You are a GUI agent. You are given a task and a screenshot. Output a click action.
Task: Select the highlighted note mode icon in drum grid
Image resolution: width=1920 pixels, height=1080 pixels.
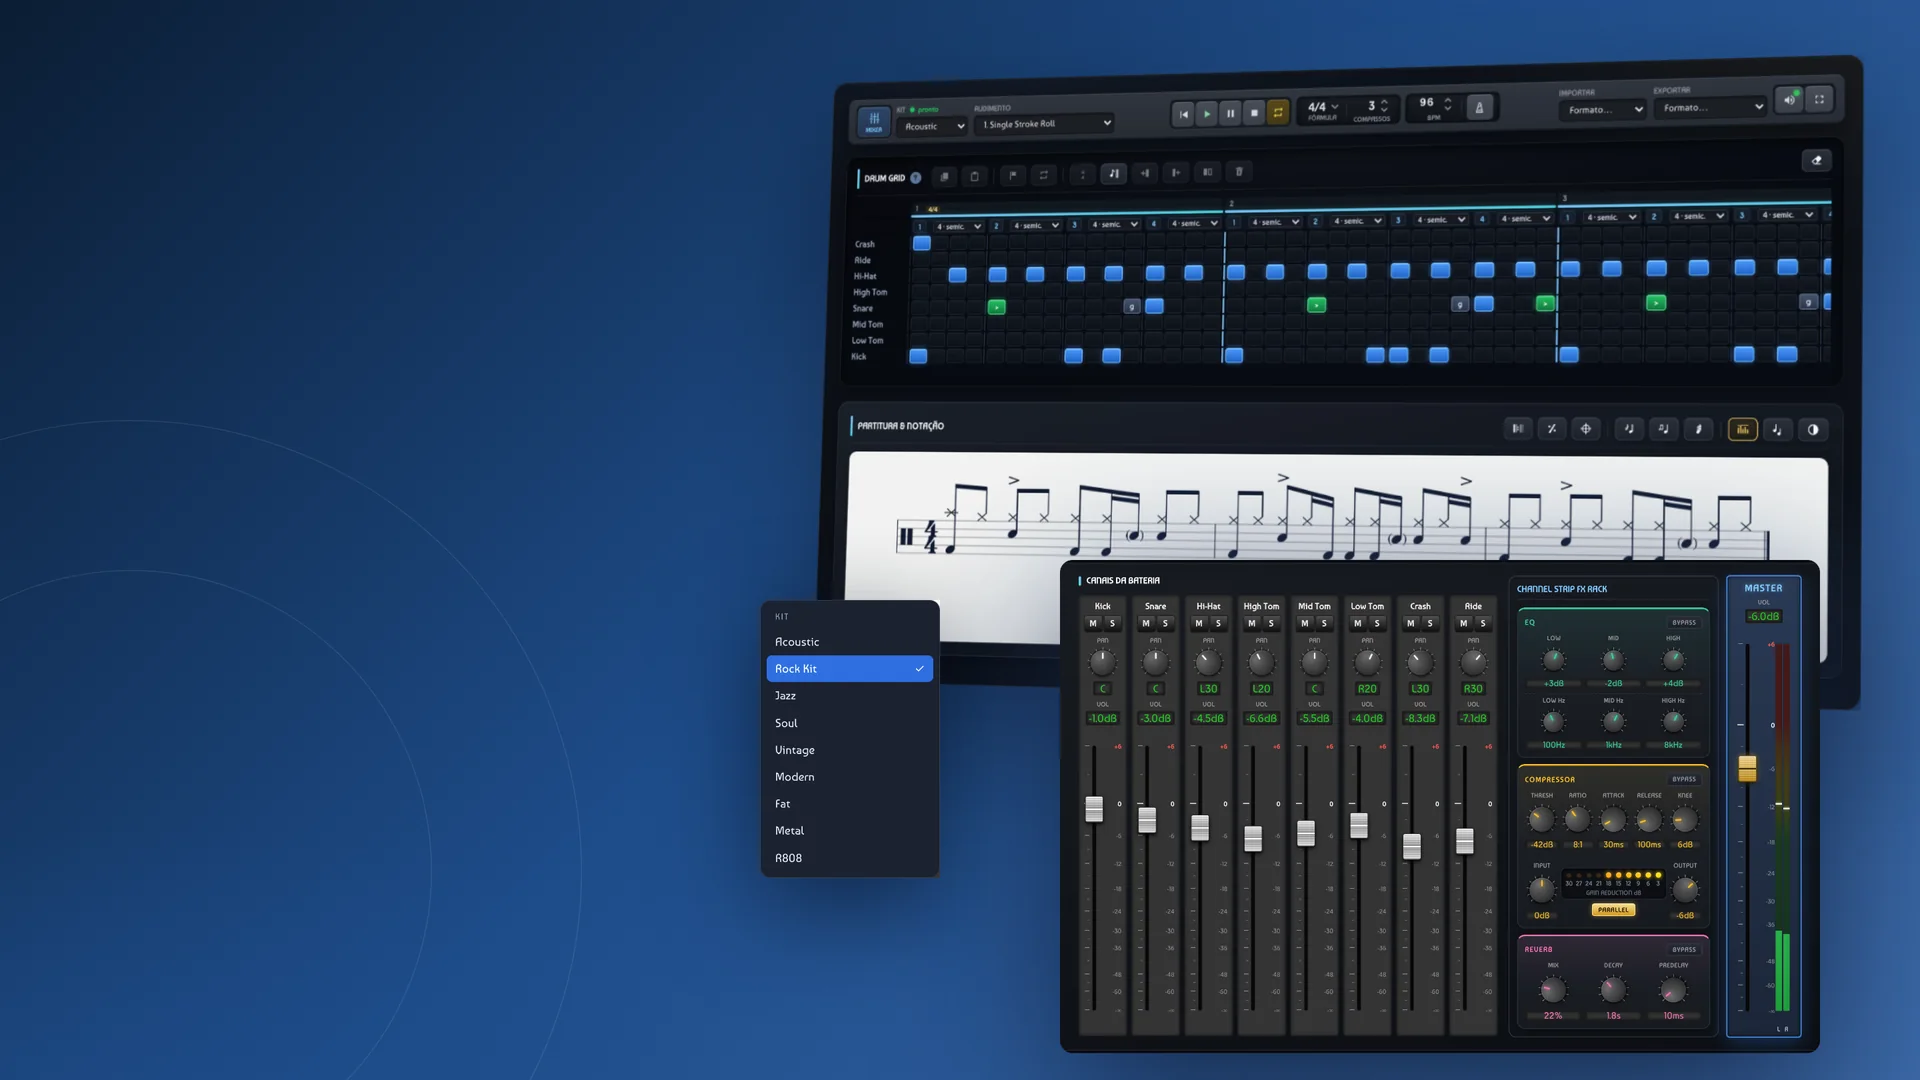click(x=1114, y=173)
